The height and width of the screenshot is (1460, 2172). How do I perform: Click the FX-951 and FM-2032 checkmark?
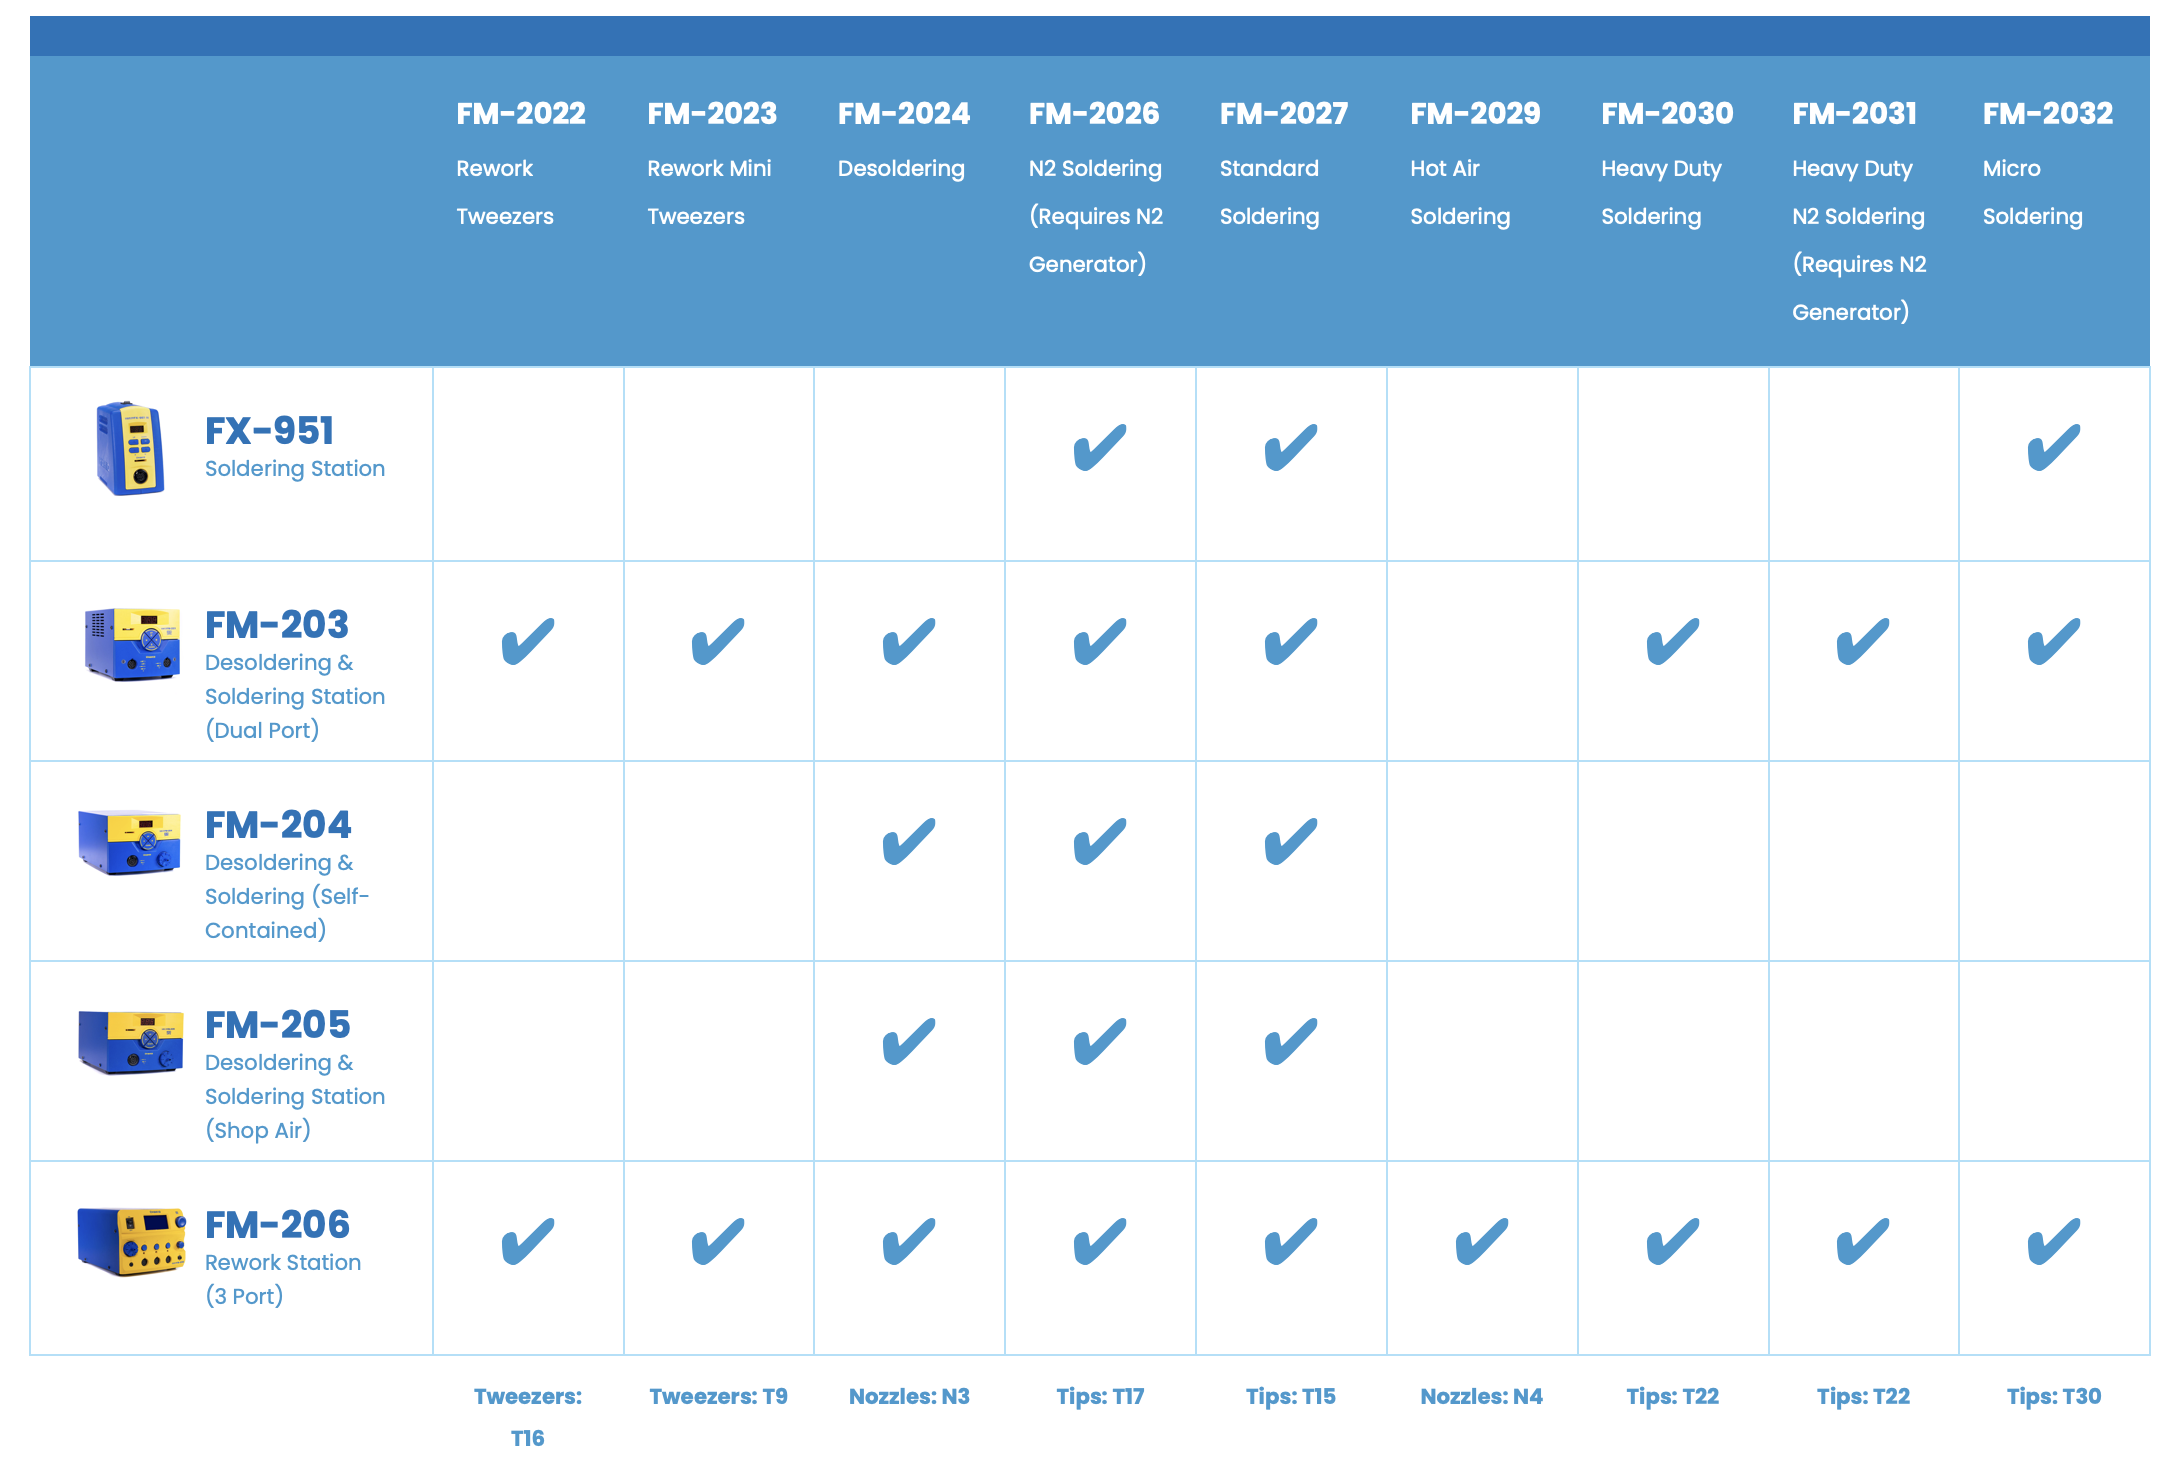pyautogui.click(x=2054, y=447)
